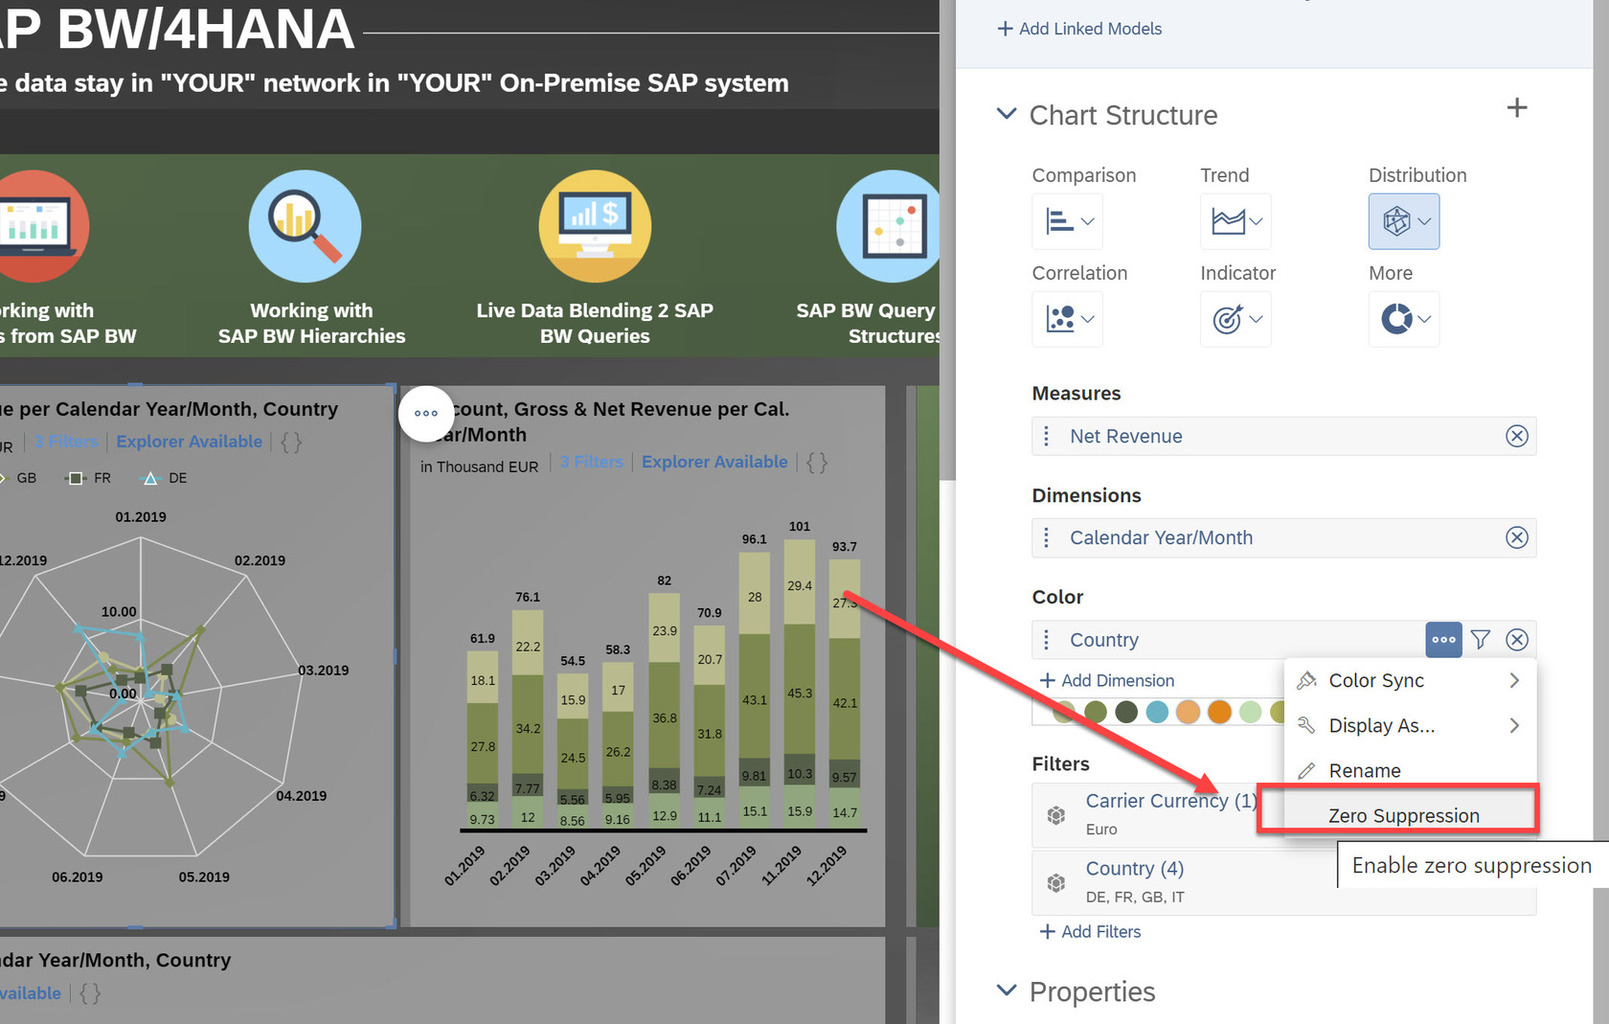Click the Country filter cube icon
This screenshot has width=1609, height=1024.
[1056, 883]
